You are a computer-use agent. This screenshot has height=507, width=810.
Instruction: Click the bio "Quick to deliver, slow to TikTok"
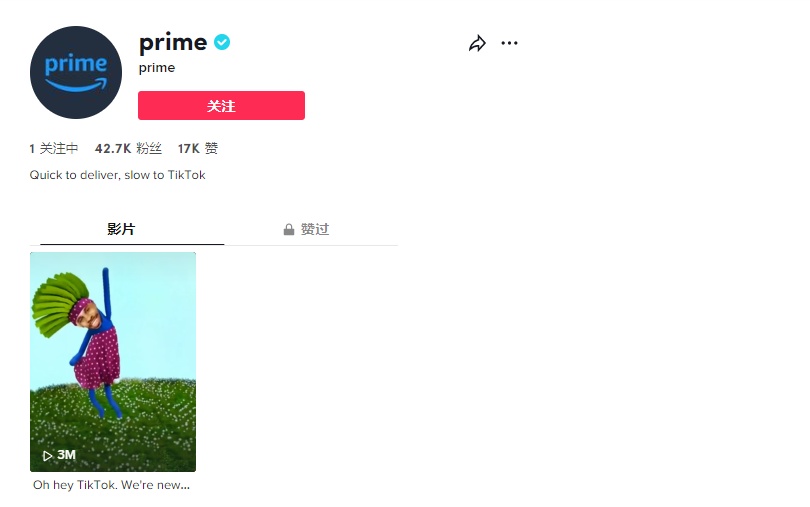click(117, 175)
